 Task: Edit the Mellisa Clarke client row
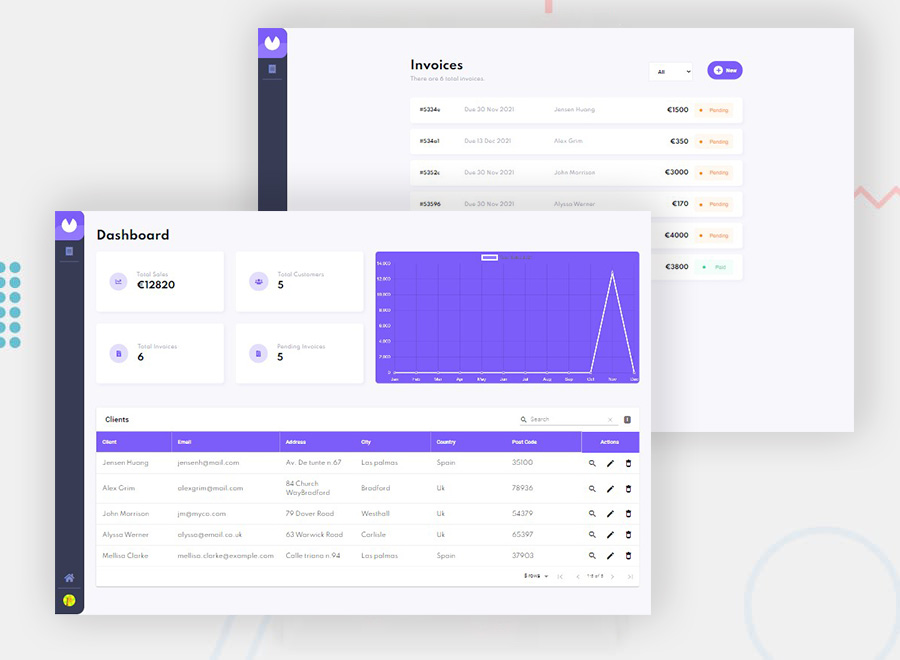coord(610,556)
